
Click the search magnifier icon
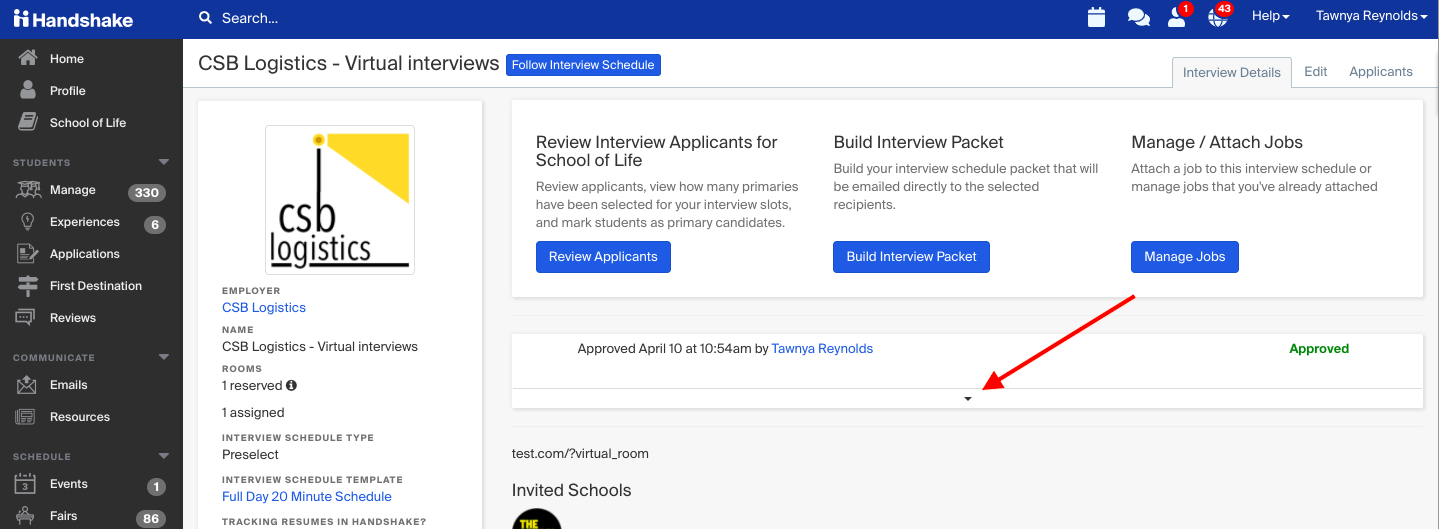coord(205,18)
